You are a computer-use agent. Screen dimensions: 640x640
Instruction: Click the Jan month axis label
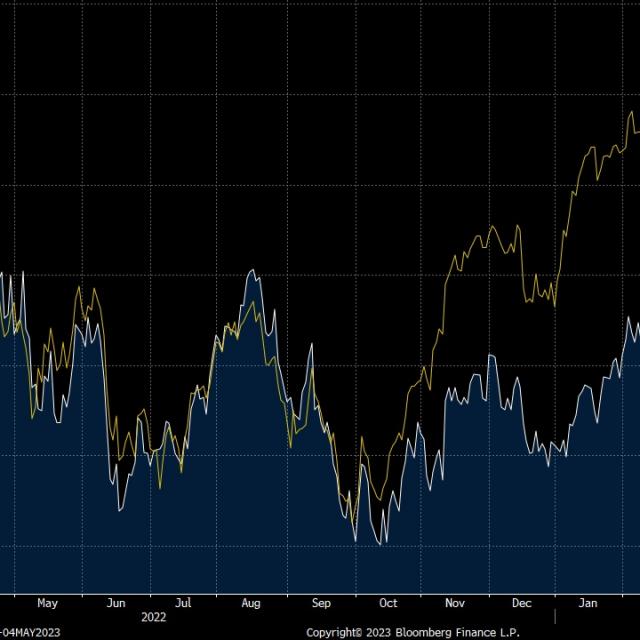(x=589, y=603)
